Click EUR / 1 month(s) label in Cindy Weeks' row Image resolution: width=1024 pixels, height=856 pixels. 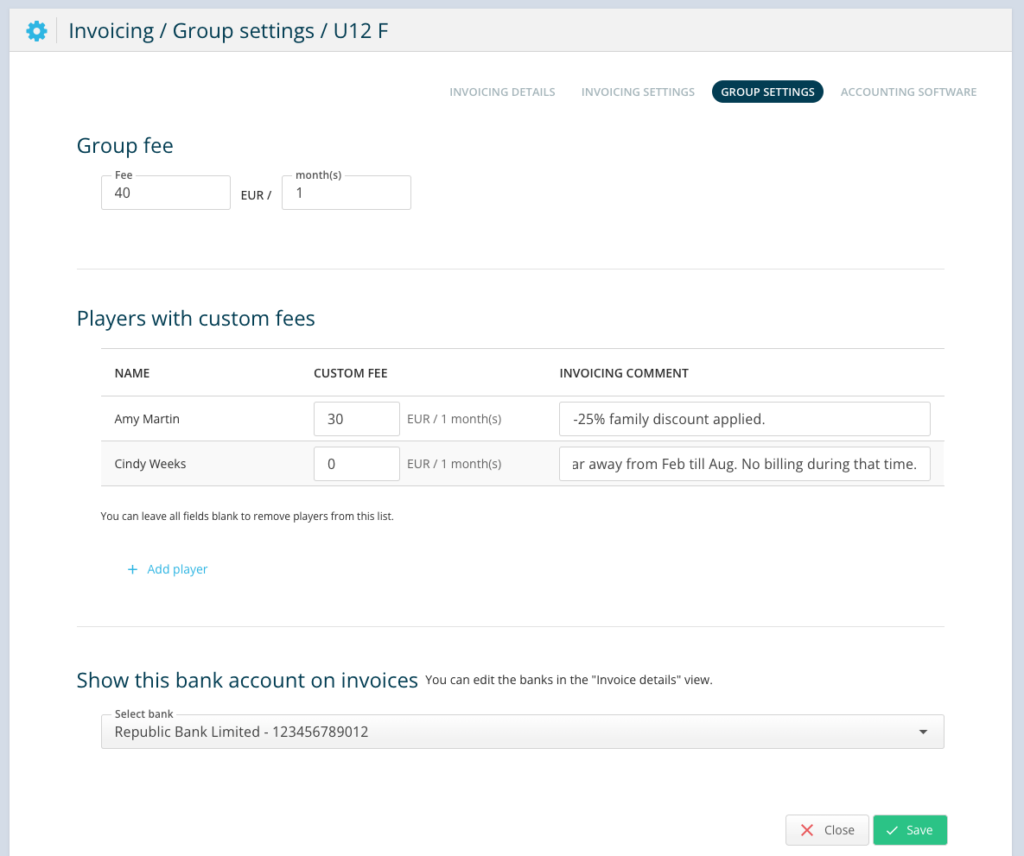click(x=454, y=464)
